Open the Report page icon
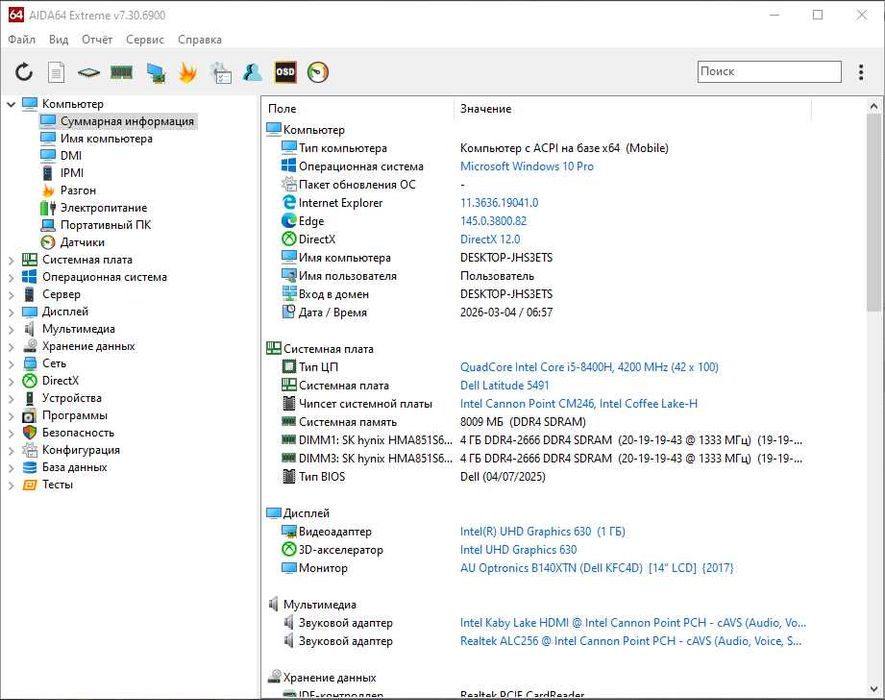885x700 pixels. 56,72
